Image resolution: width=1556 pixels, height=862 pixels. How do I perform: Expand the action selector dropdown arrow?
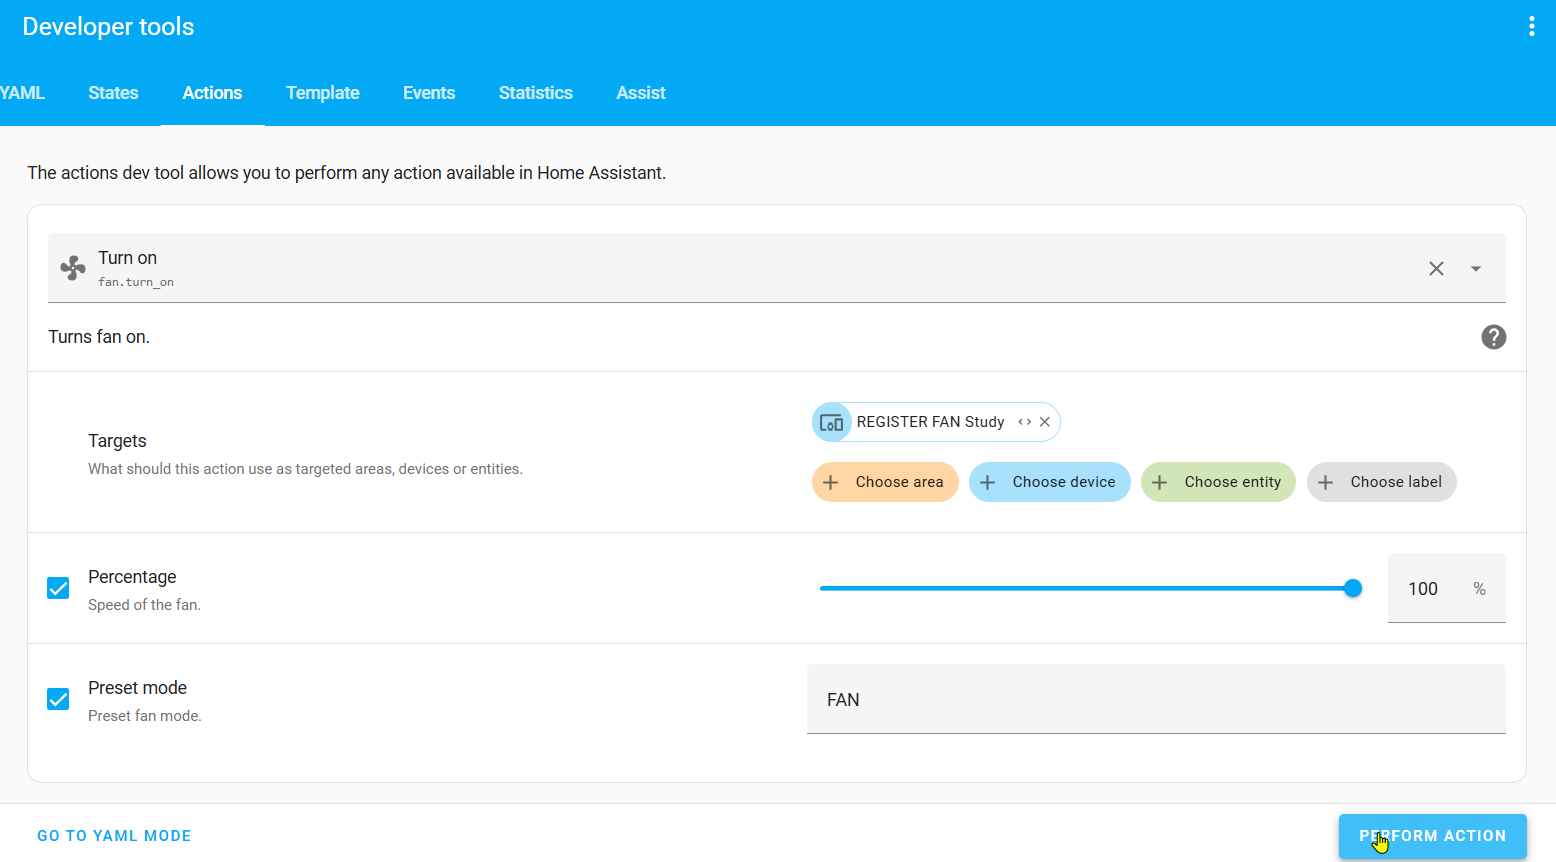tap(1476, 268)
